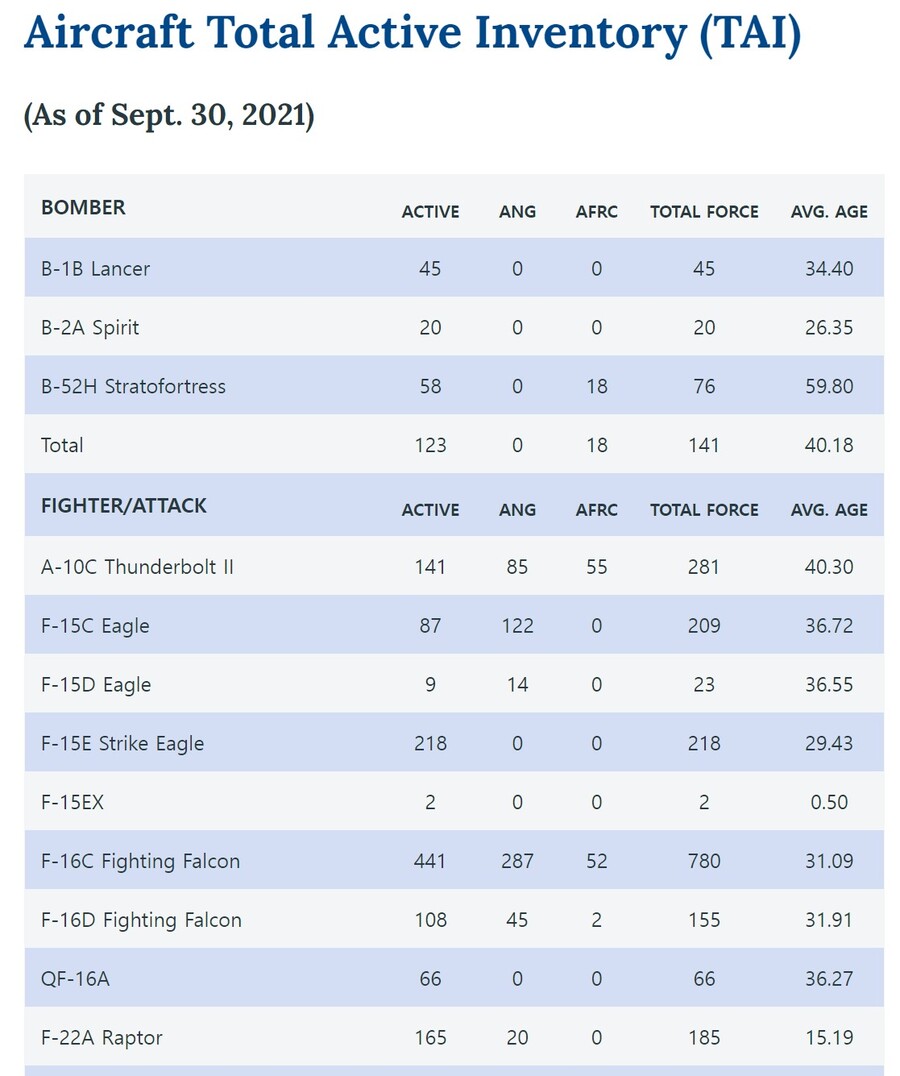Select the FIGHTER/ATTACK section header label

pos(124,506)
